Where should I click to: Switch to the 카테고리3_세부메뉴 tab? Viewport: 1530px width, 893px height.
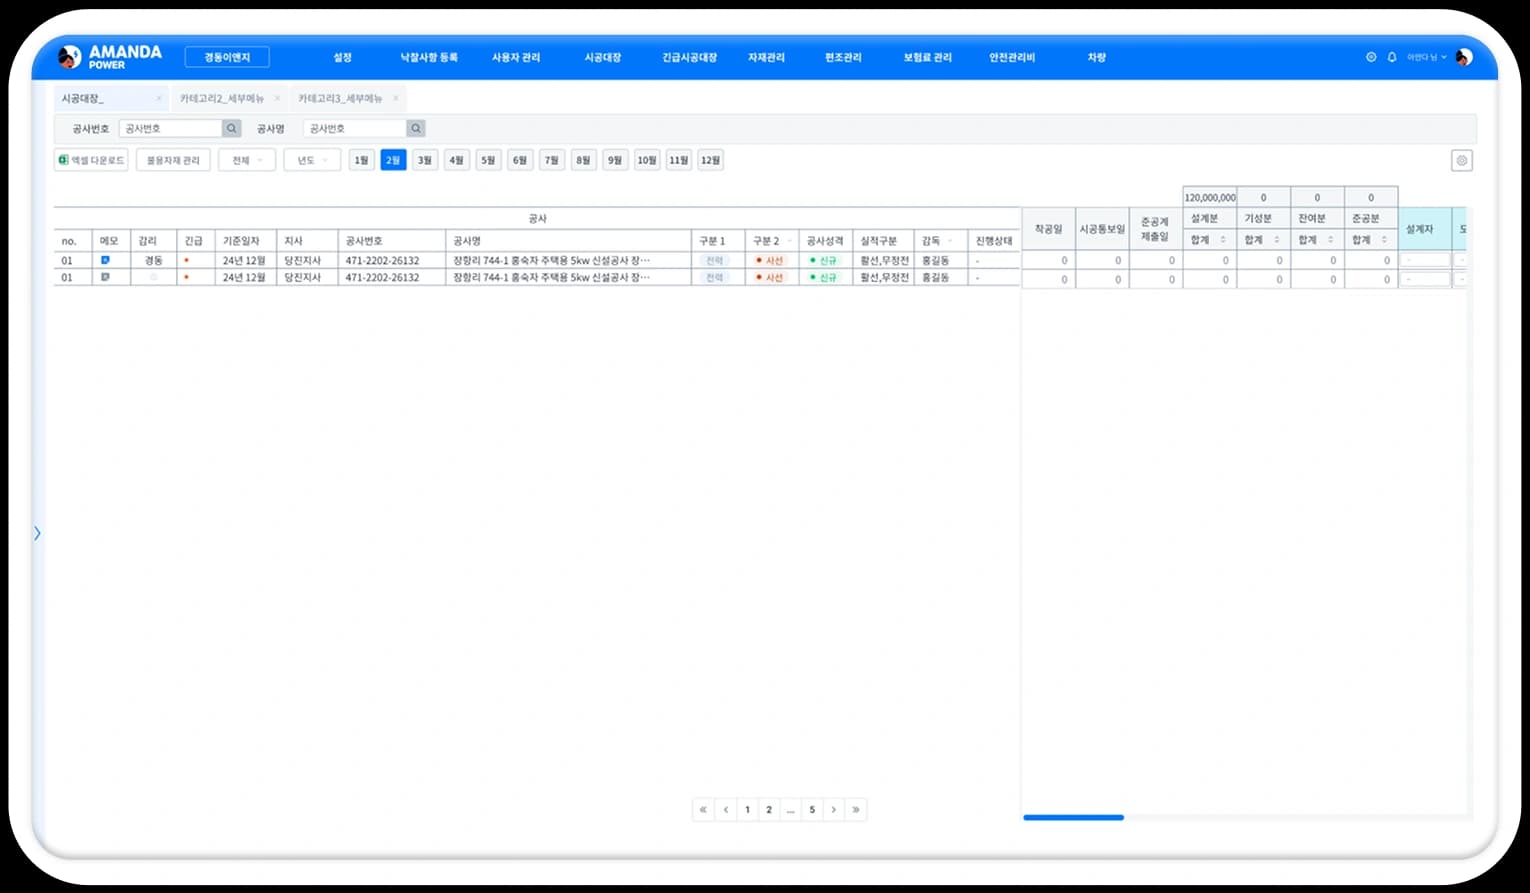[340, 99]
